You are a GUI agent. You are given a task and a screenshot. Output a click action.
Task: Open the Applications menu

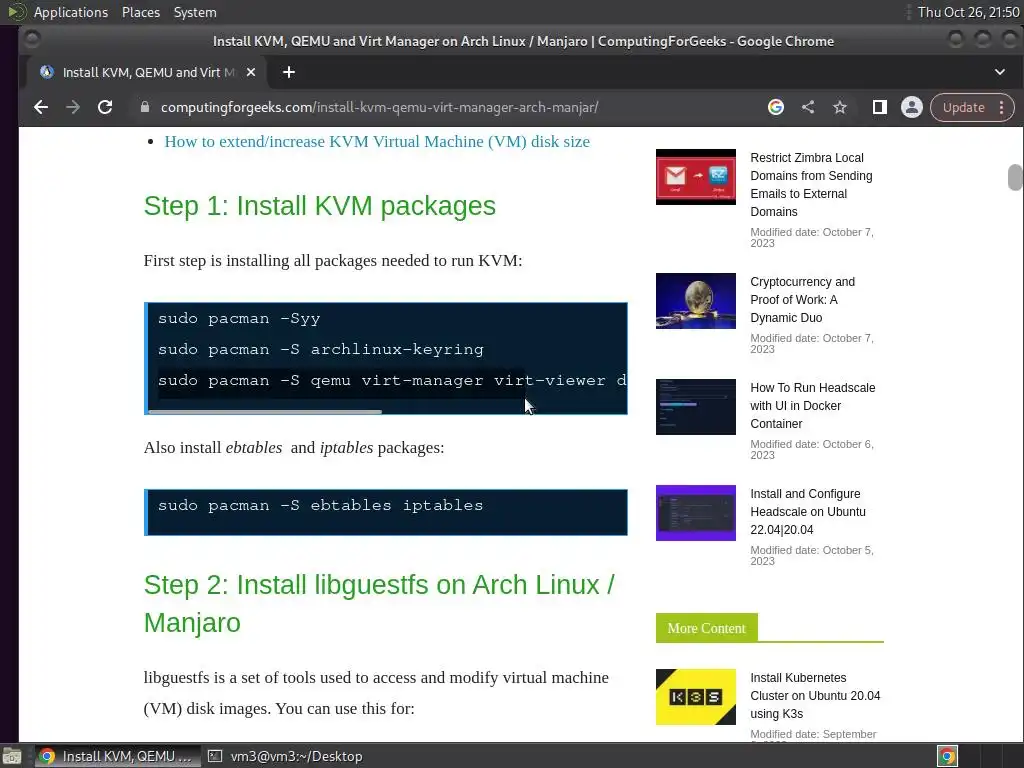pos(71,12)
